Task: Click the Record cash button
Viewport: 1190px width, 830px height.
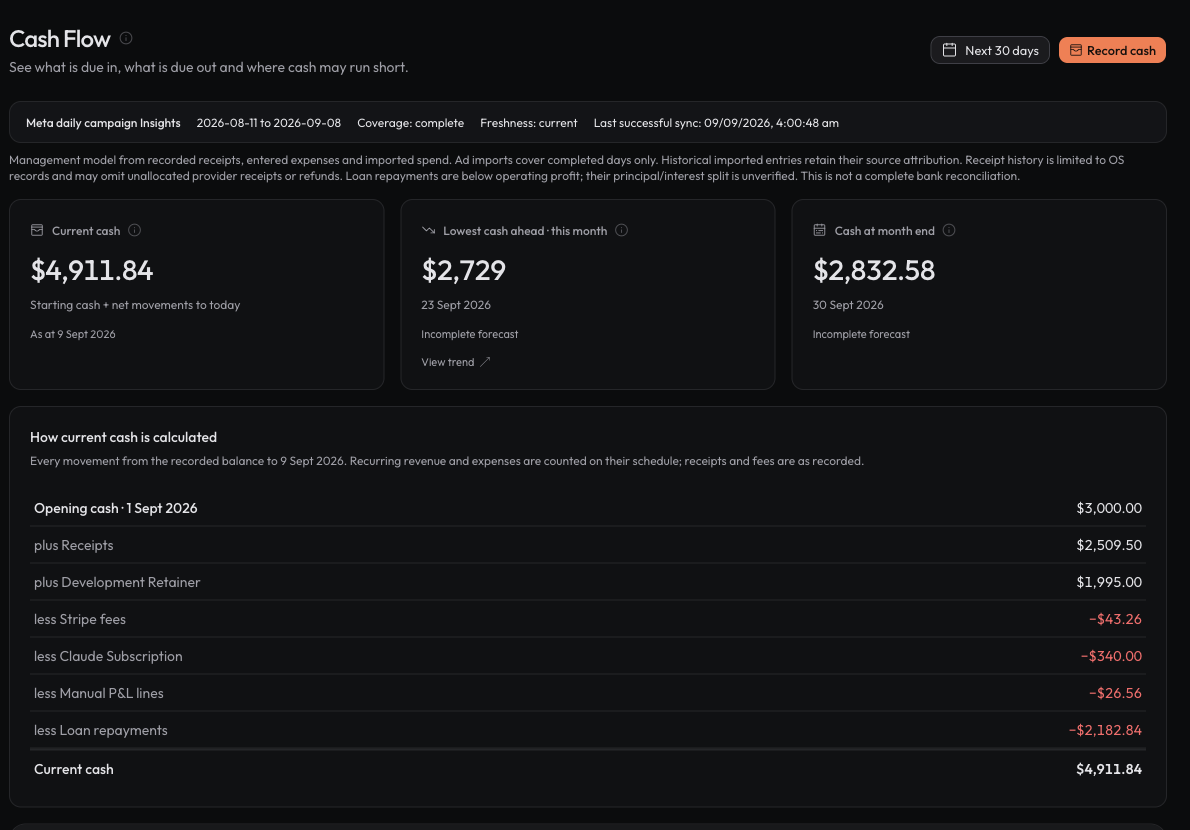Action: pyautogui.click(x=1112, y=50)
